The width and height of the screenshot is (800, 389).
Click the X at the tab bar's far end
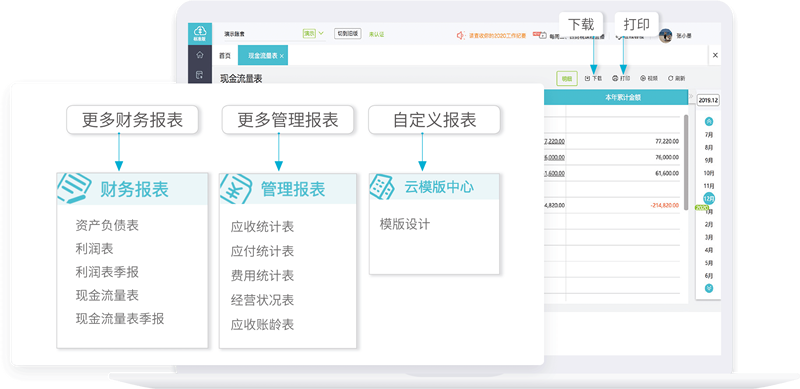click(715, 55)
